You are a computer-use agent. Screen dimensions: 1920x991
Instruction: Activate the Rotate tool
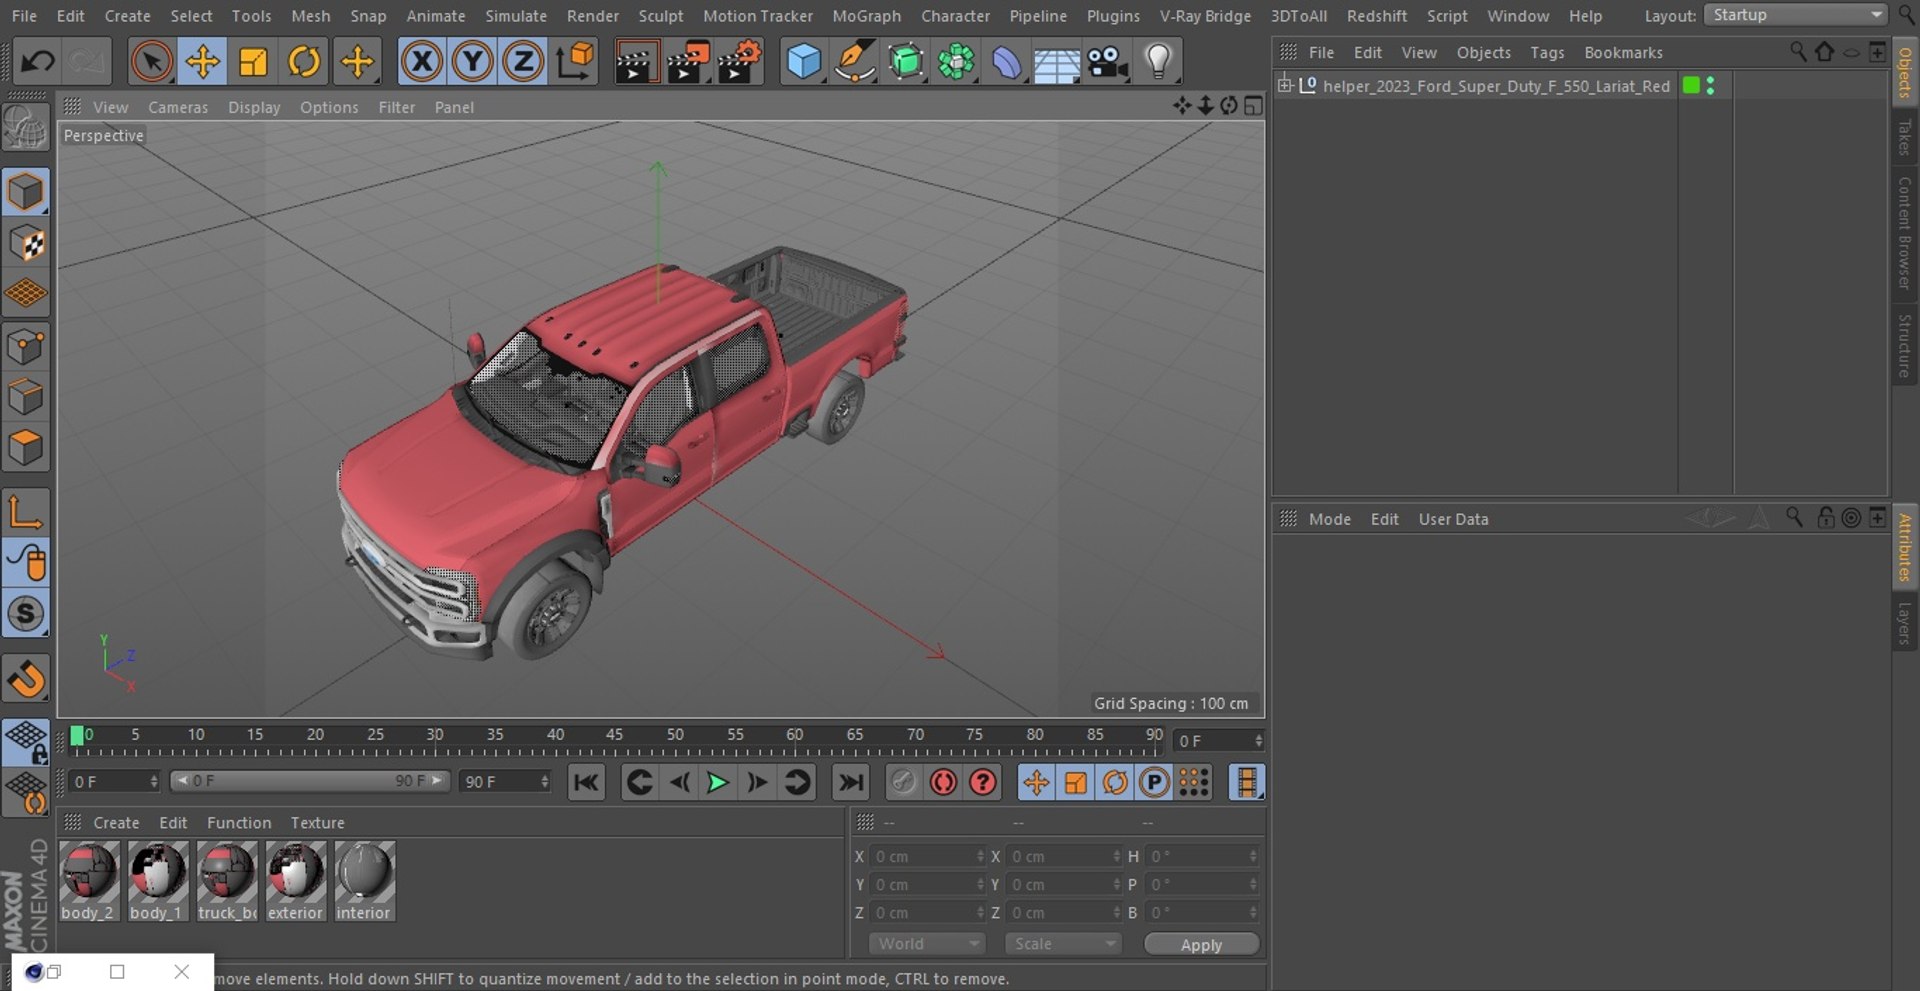[x=304, y=62]
